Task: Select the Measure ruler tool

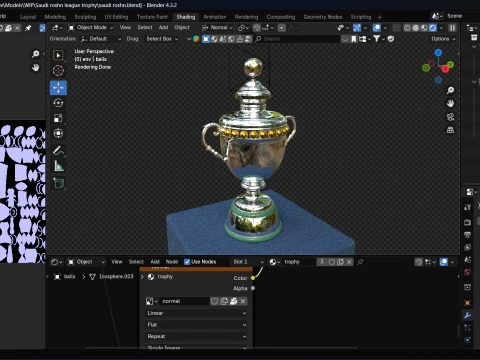Action: pyautogui.click(x=58, y=166)
